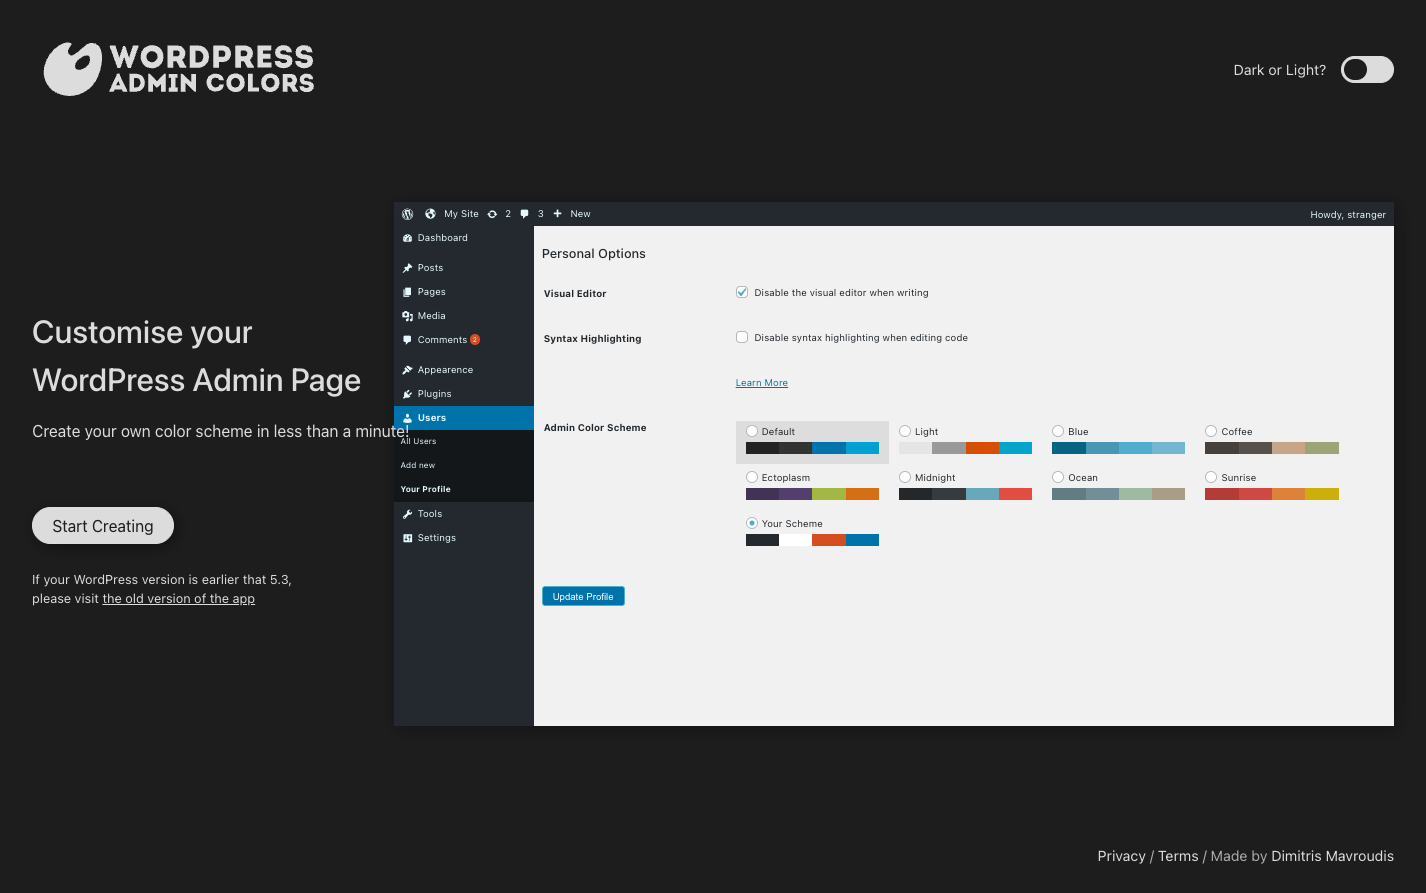The height and width of the screenshot is (893, 1426).
Task: Select the Midnight color scheme
Action: [x=904, y=477]
